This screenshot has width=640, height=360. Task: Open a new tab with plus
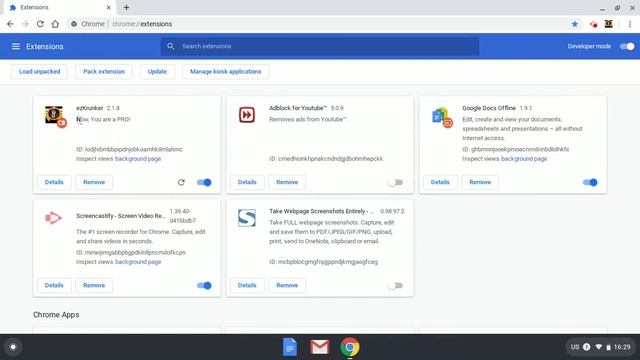point(126,7)
